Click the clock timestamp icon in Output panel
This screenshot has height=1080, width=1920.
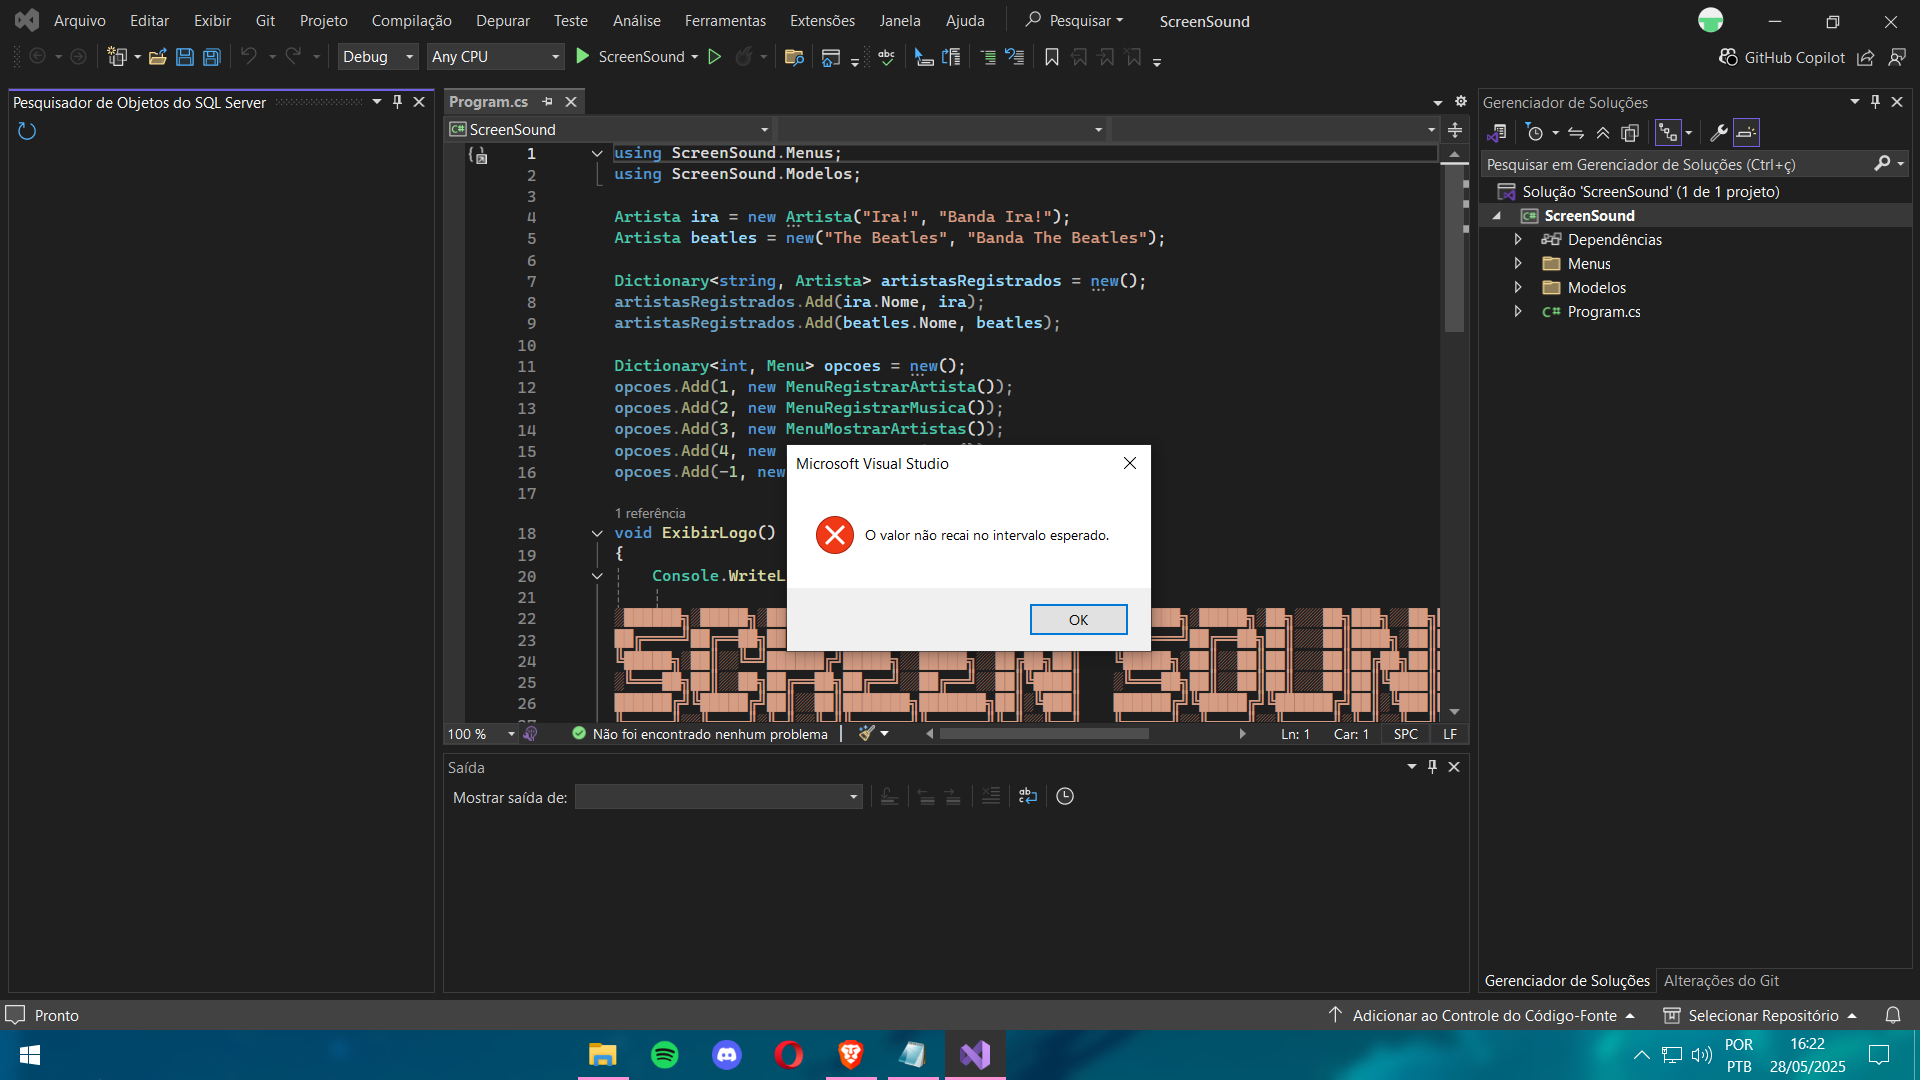point(1065,797)
